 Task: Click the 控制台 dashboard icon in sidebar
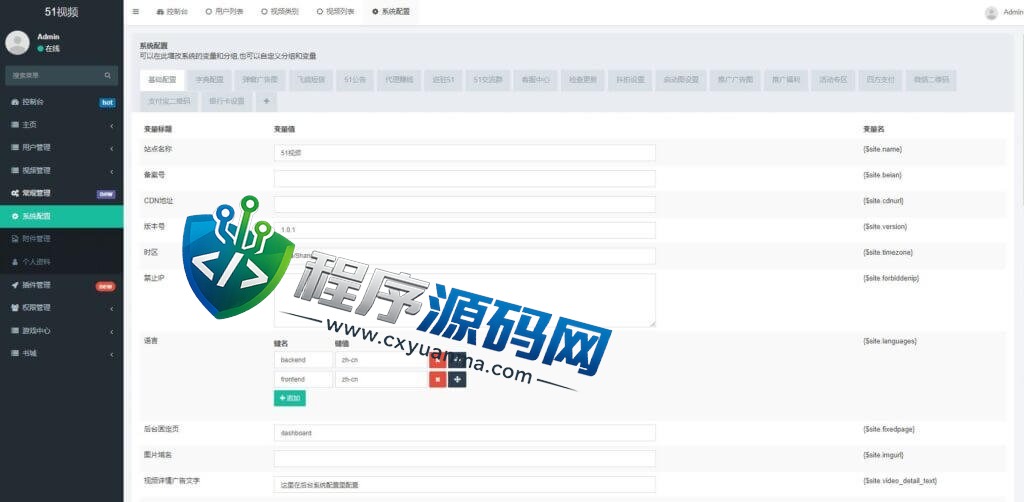click(15, 102)
